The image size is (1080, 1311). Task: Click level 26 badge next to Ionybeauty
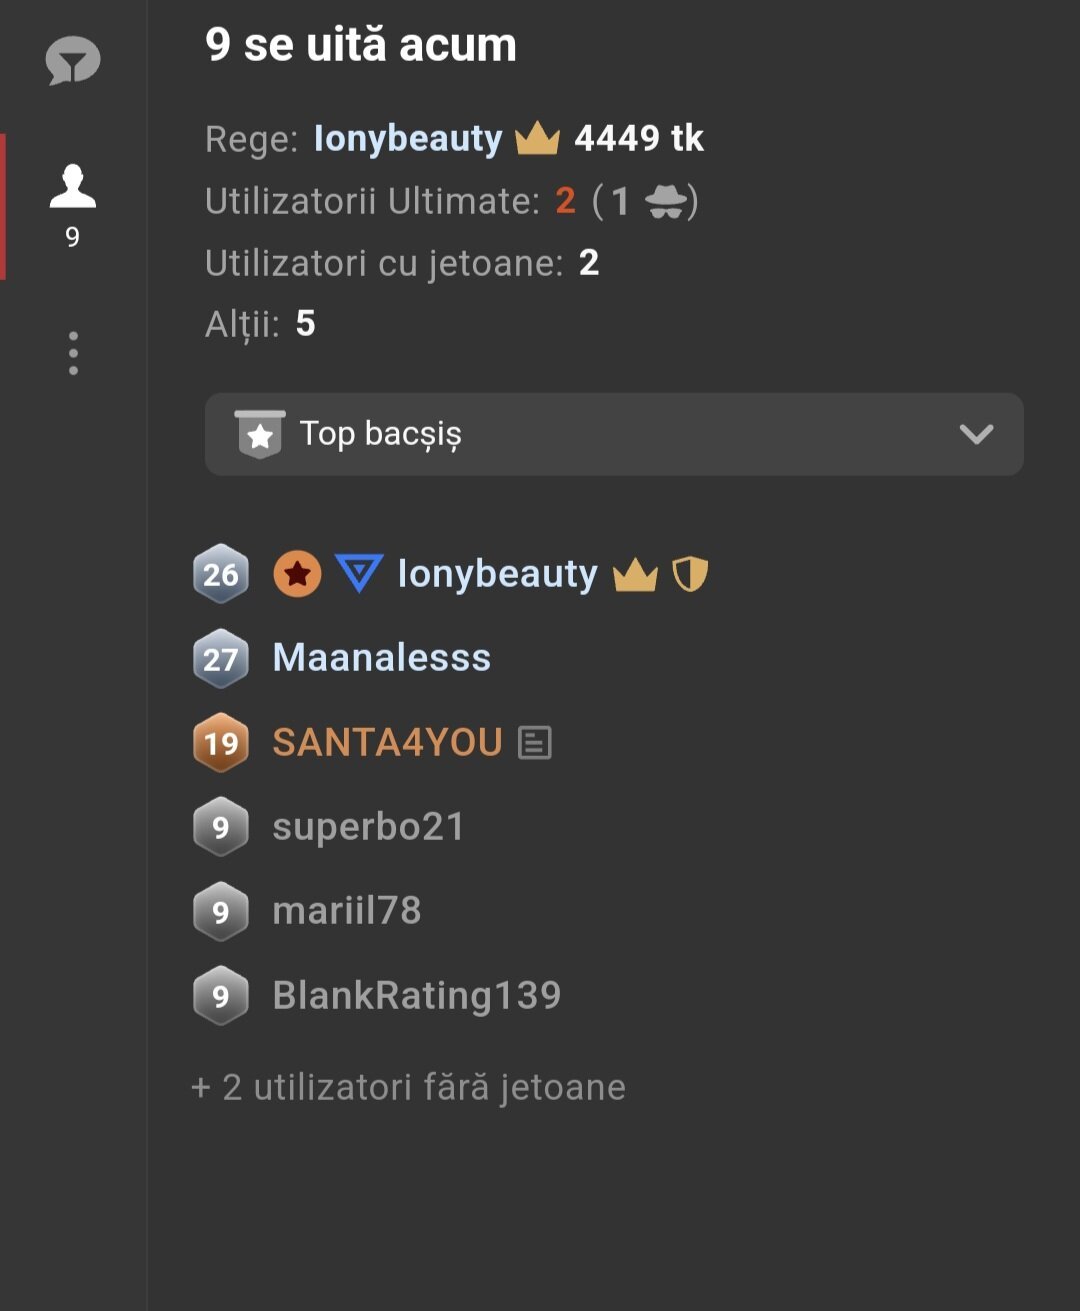(221, 574)
